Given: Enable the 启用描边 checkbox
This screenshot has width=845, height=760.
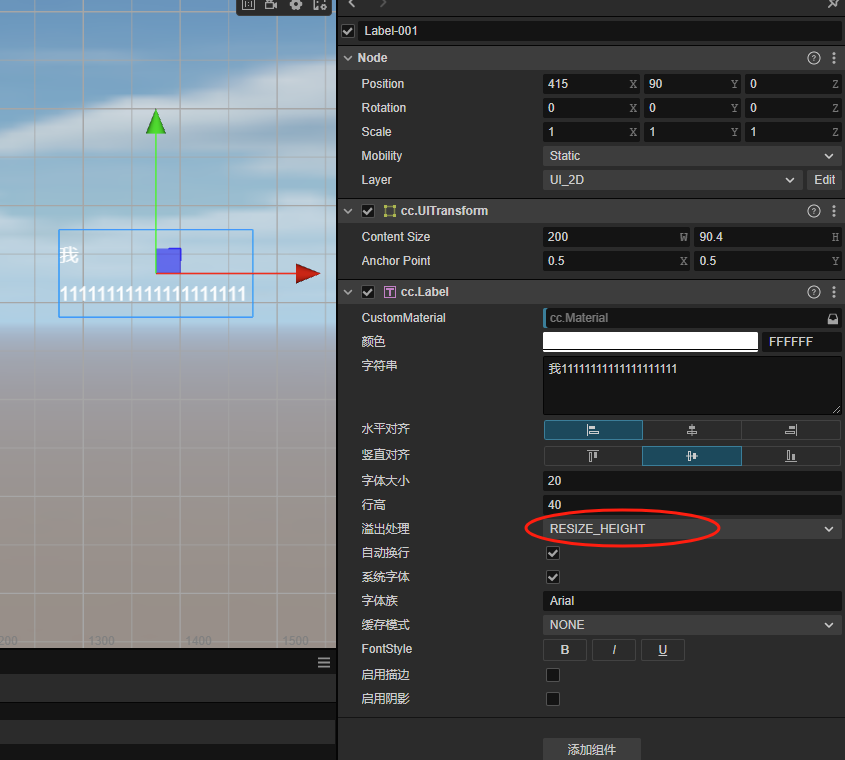Looking at the screenshot, I should (553, 675).
